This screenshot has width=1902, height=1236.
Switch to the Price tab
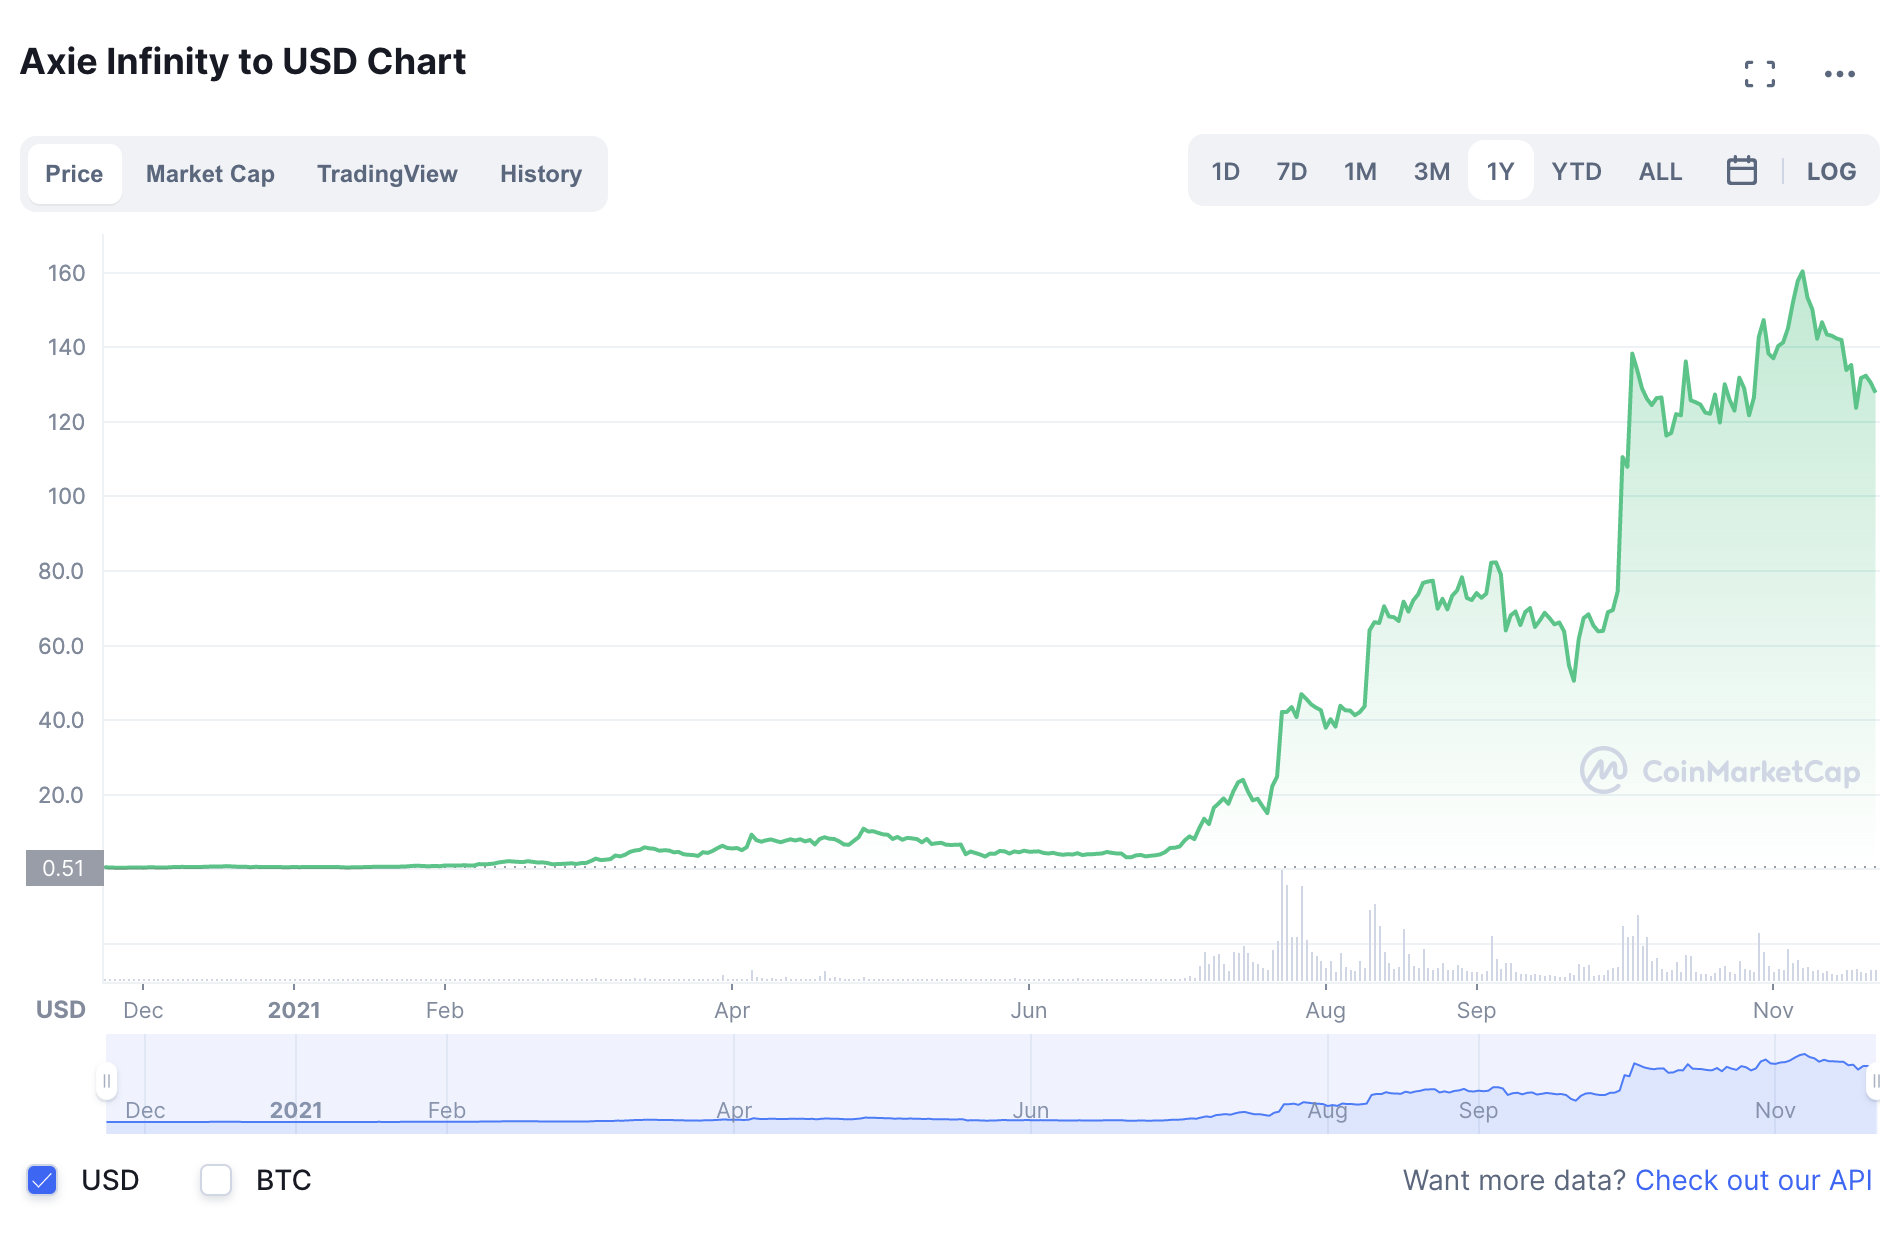[74, 174]
